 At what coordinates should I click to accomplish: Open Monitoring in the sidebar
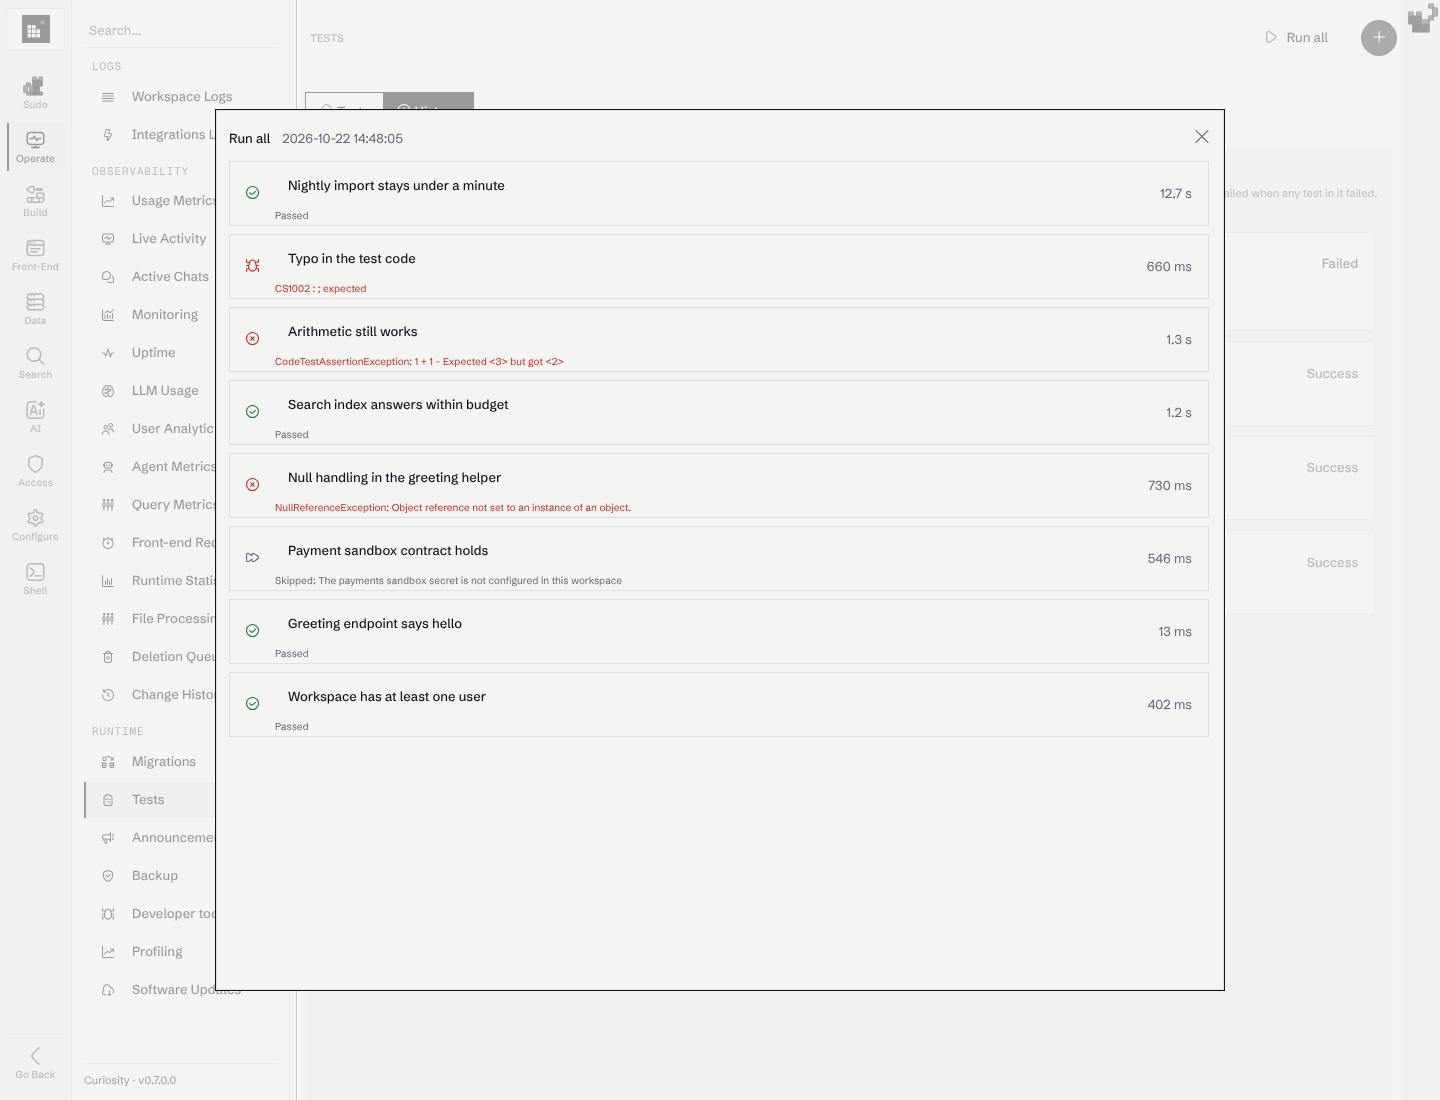165,315
